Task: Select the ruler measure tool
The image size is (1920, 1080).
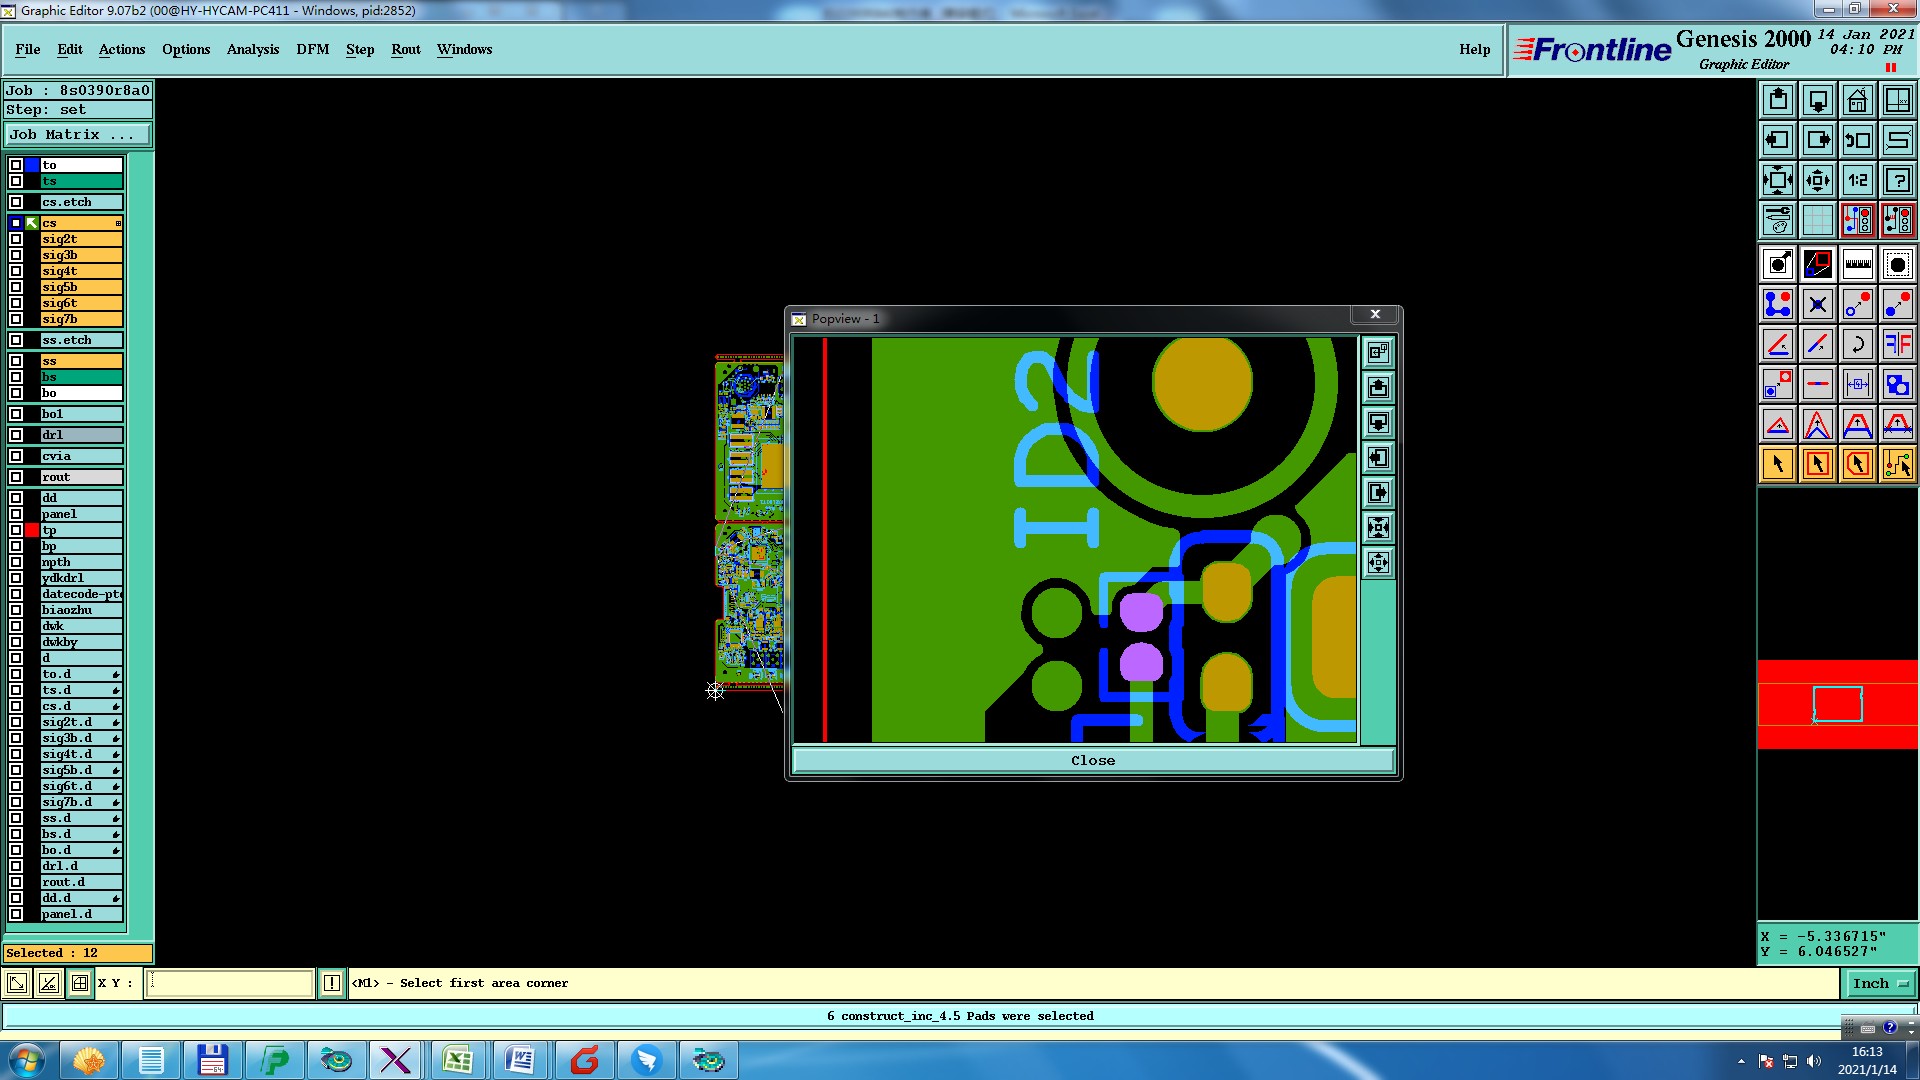Action: [x=1857, y=264]
